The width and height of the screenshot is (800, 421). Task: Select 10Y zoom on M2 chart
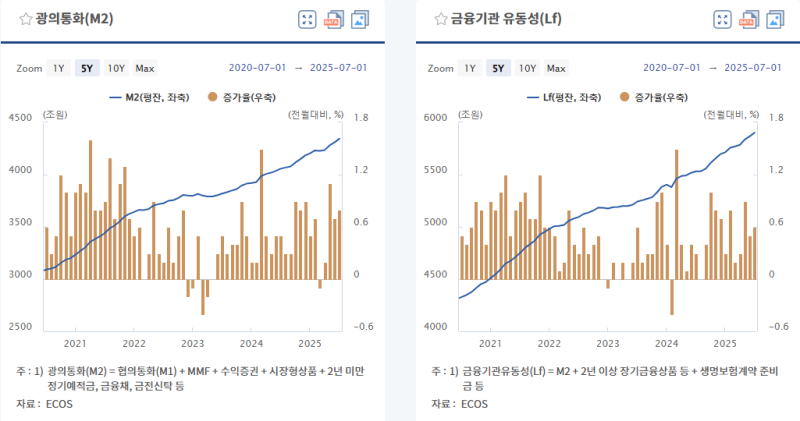116,68
